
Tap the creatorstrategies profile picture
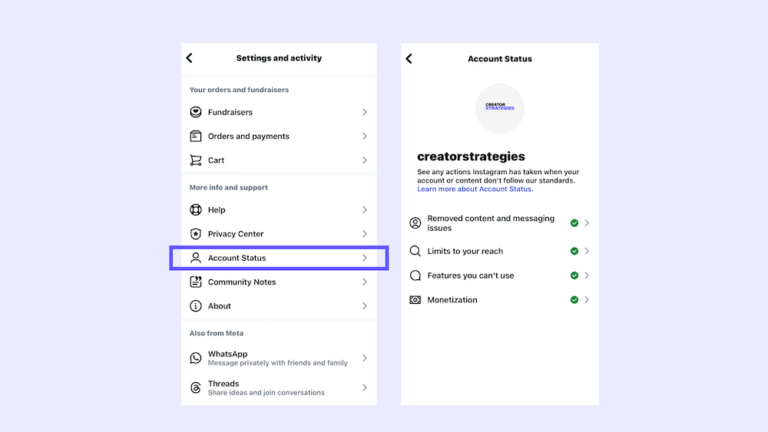(500, 108)
